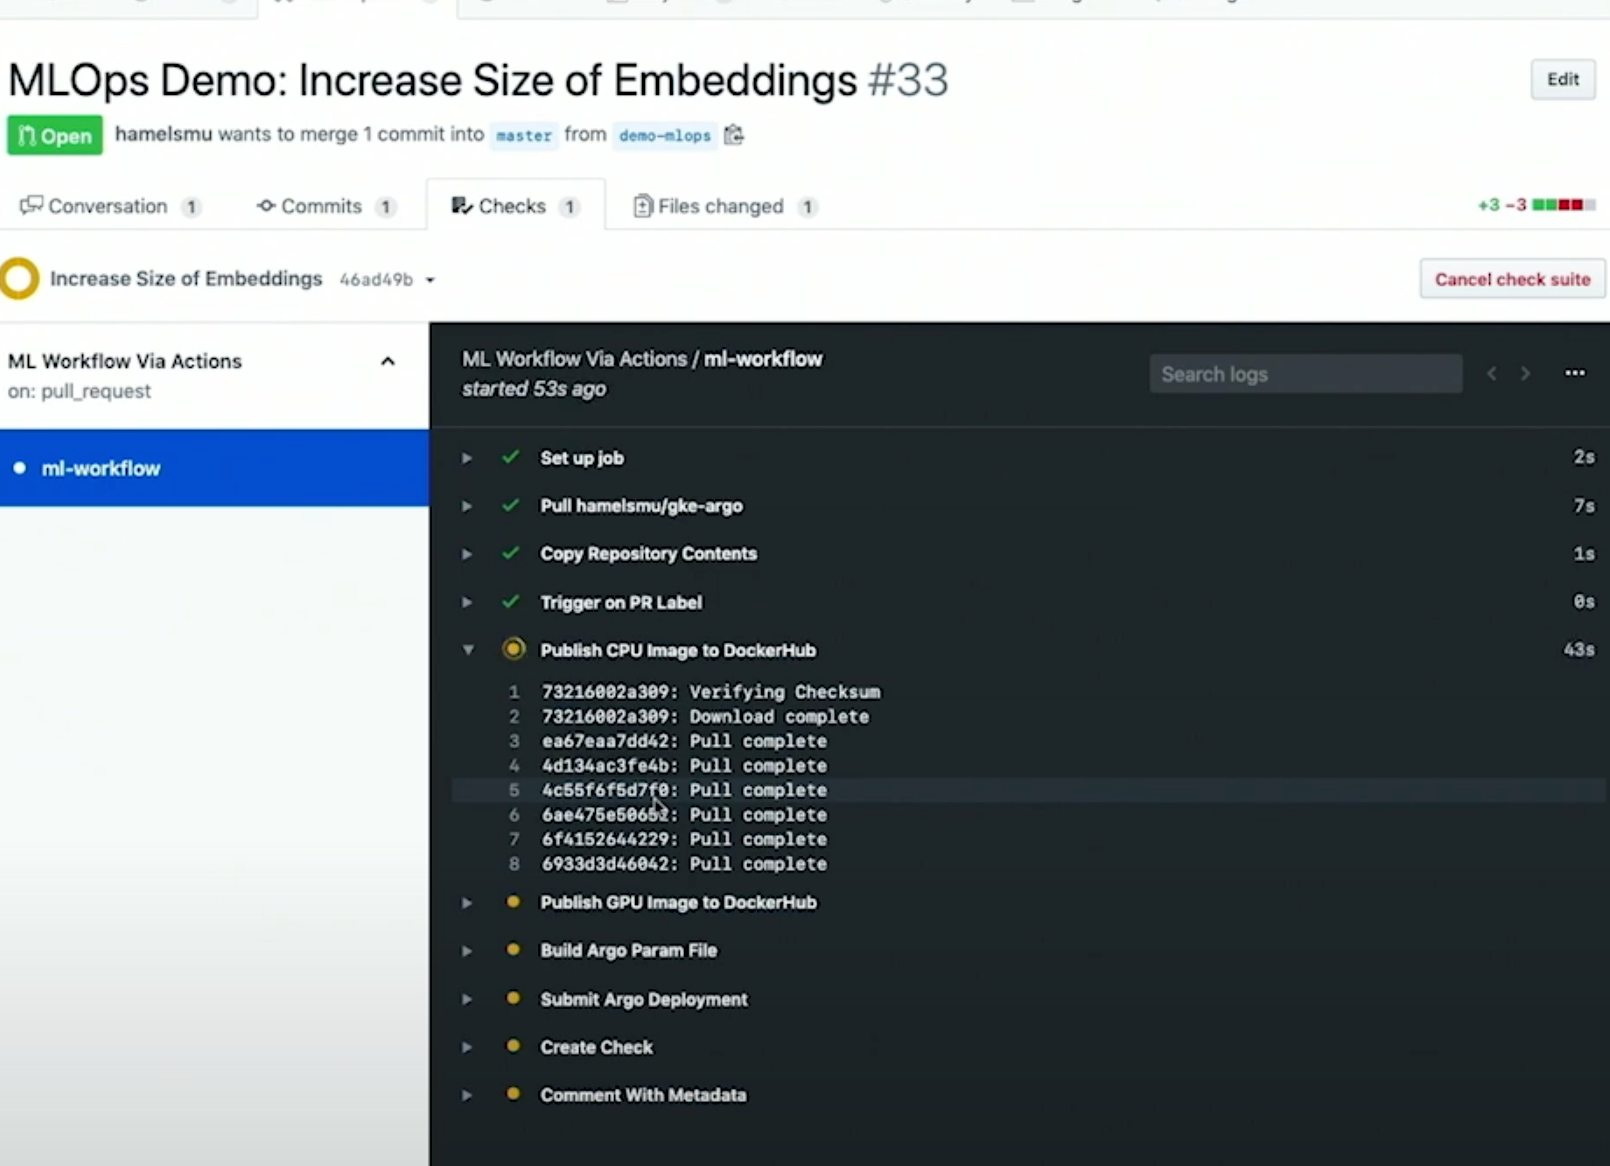Collapse the ML Workflow Via Actions section
This screenshot has height=1166, width=1610.
pos(388,361)
